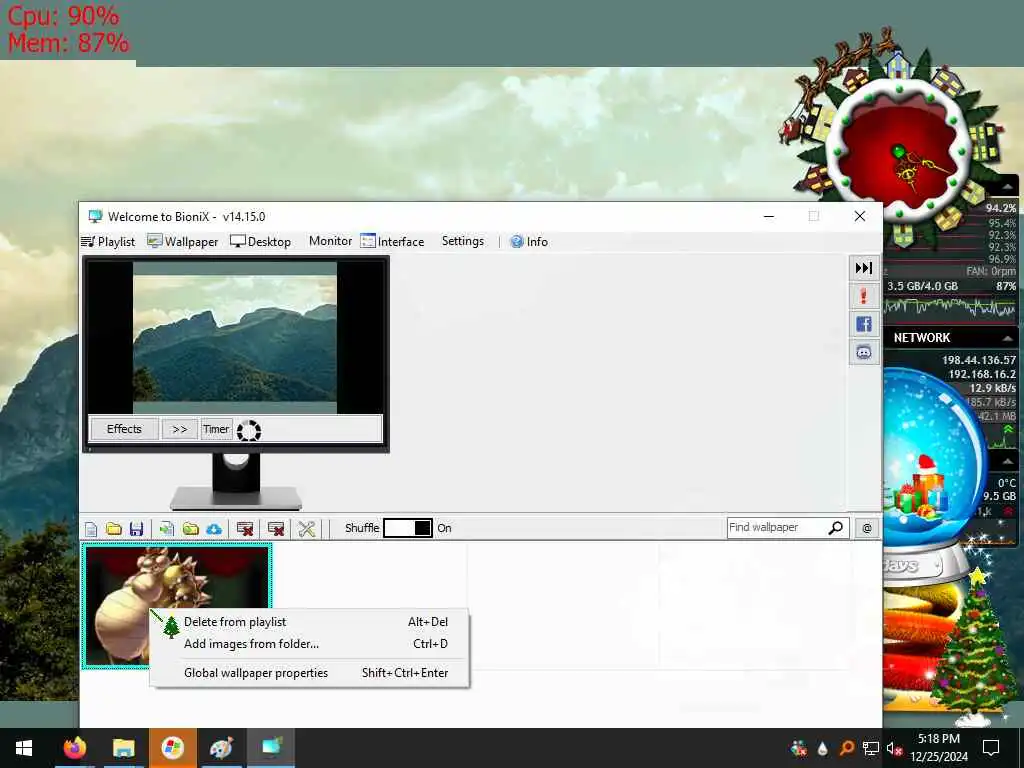
Task: Launch Firefox from the taskbar
Action: tap(74, 748)
